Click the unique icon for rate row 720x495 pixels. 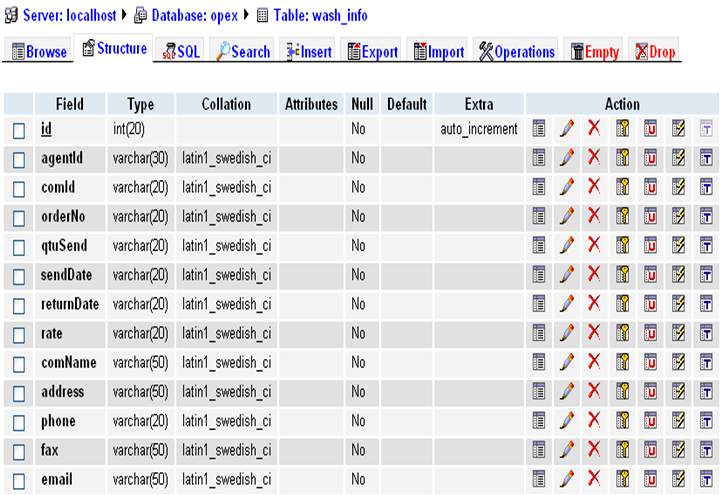click(649, 332)
